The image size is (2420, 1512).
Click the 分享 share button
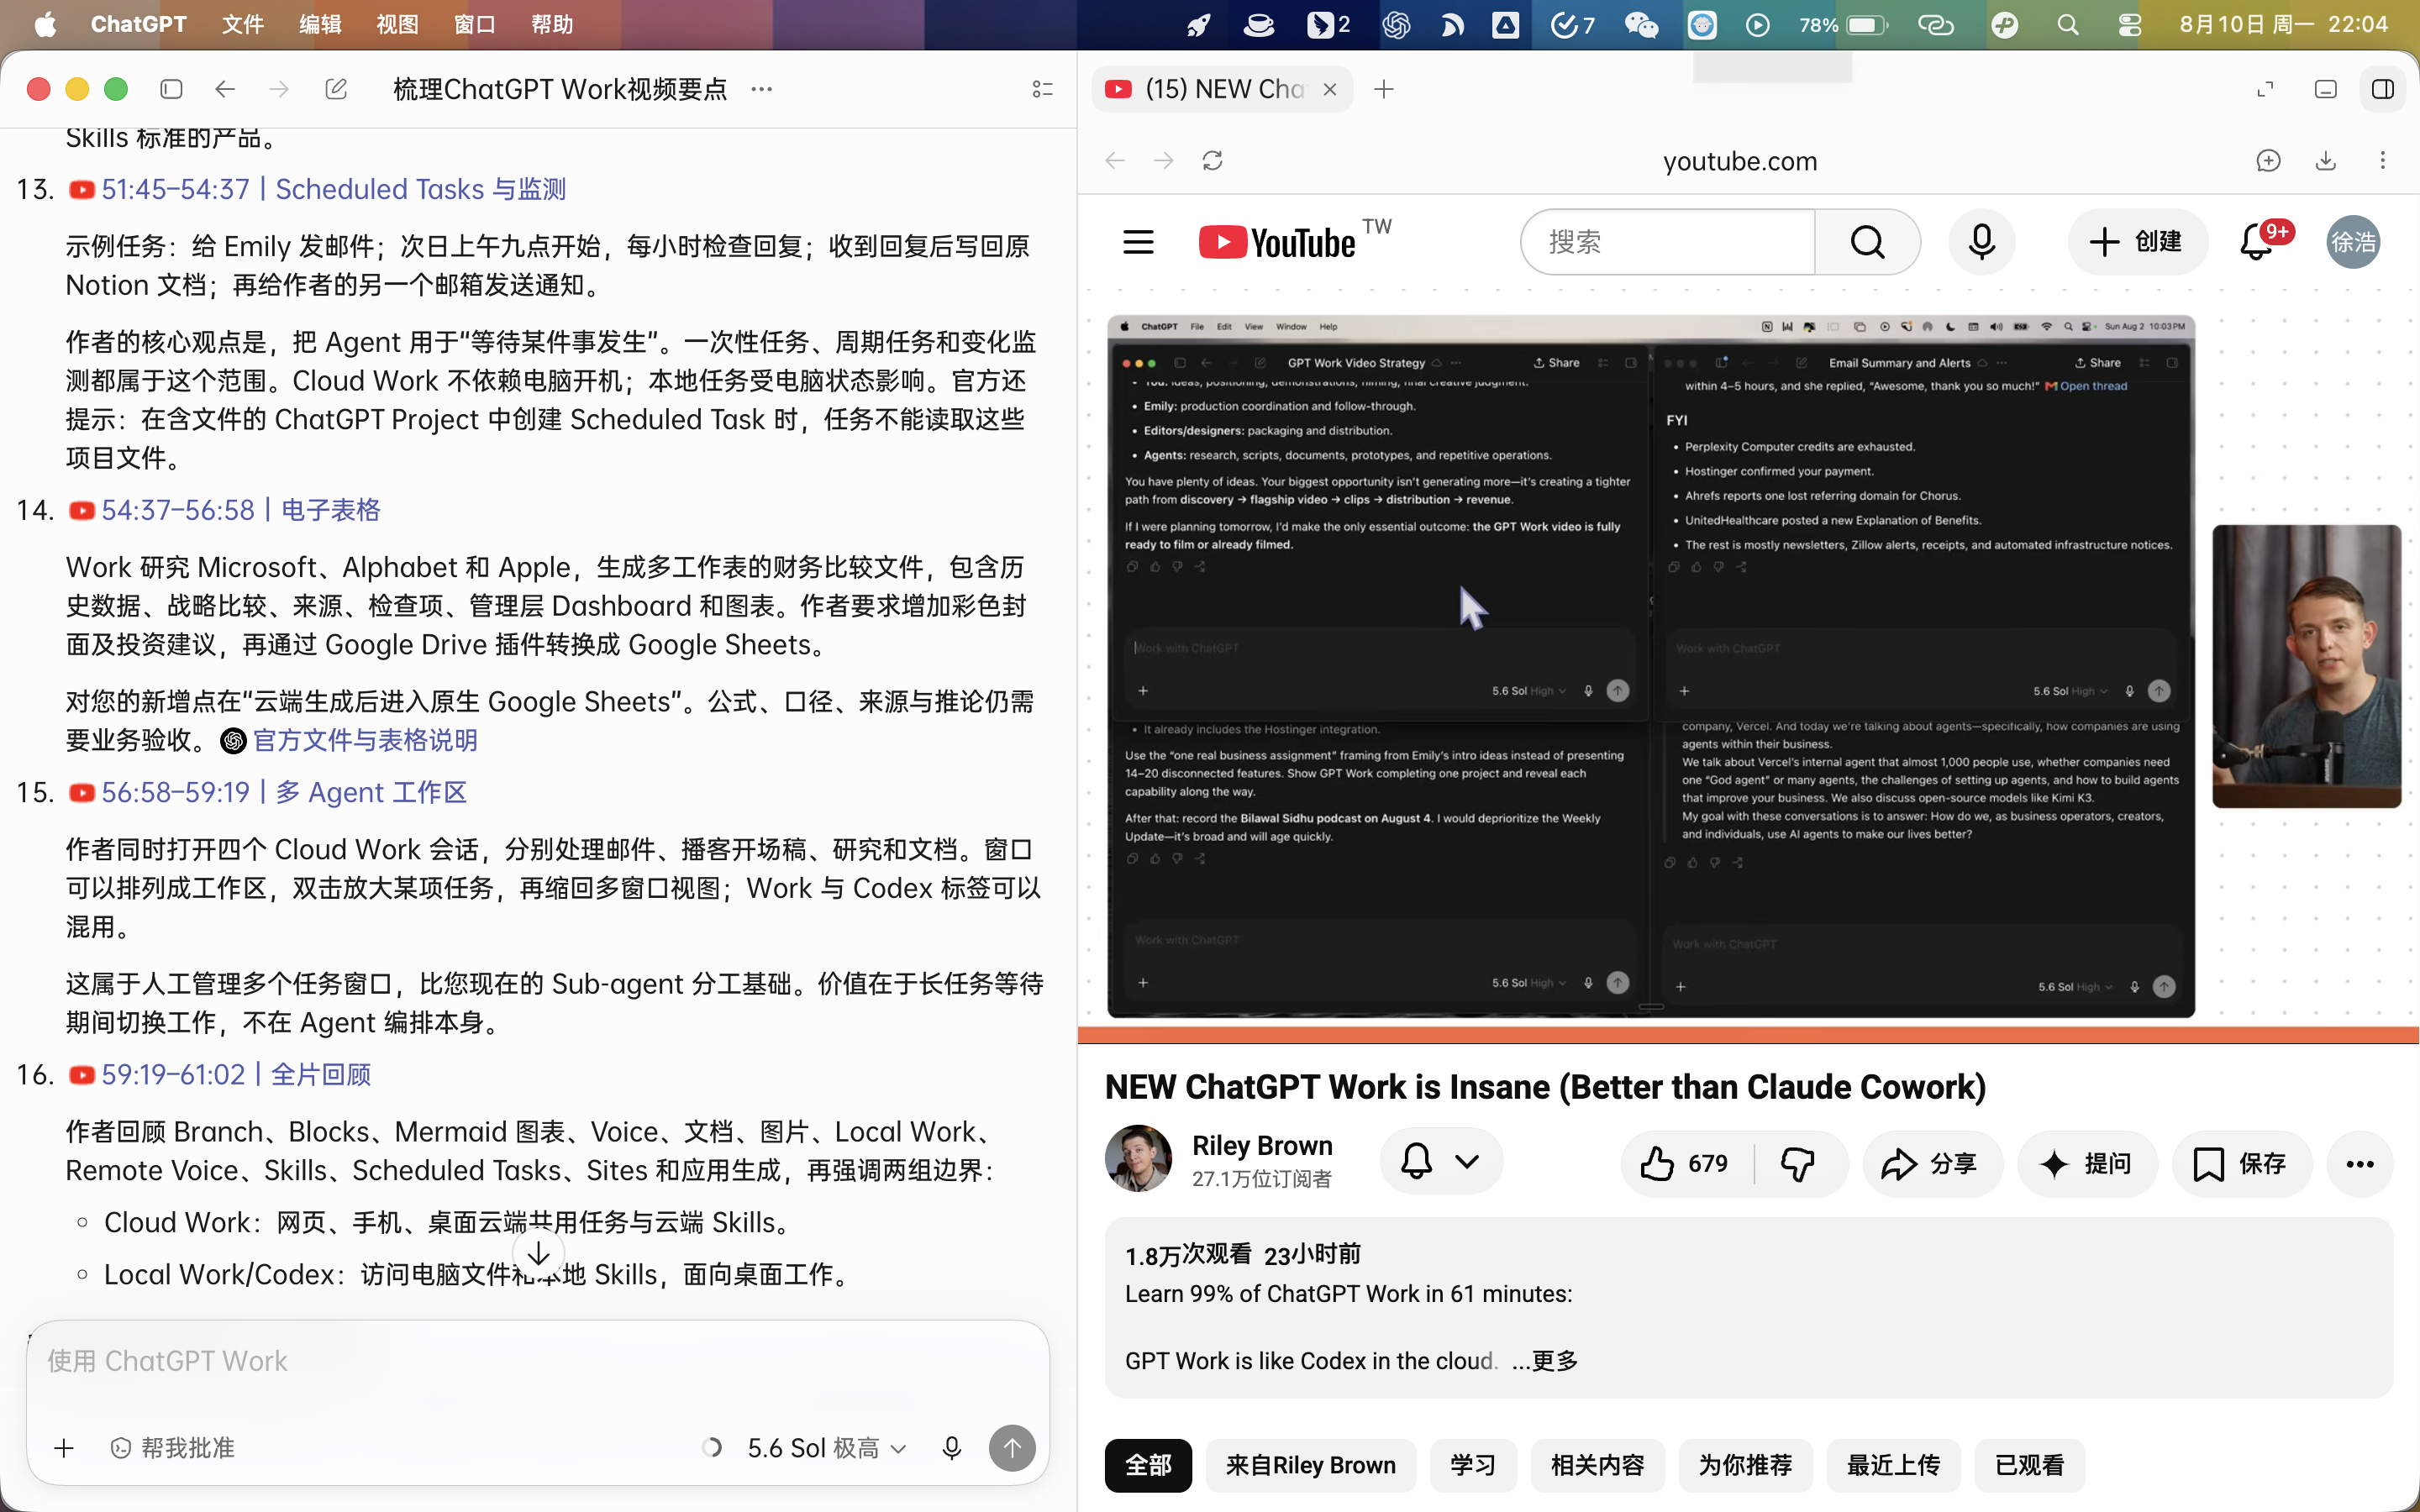coord(1932,1163)
